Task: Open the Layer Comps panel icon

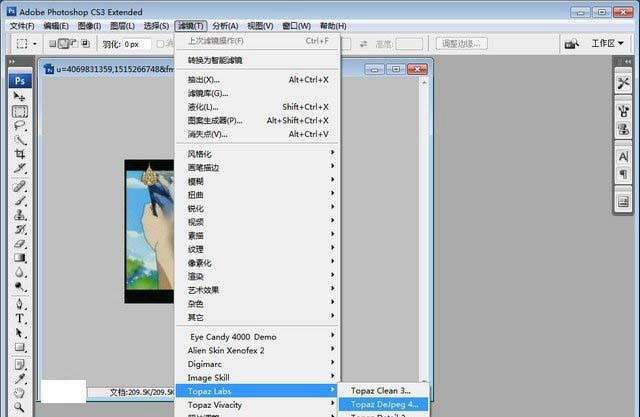Action: pos(623,202)
